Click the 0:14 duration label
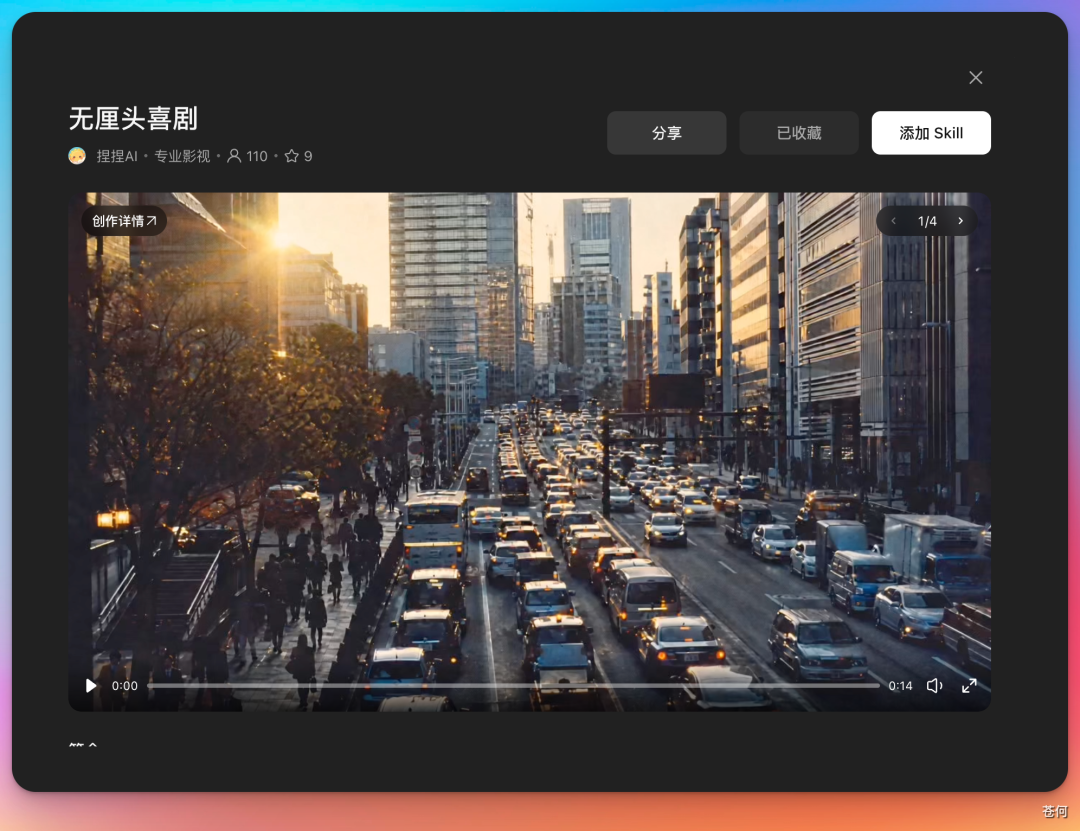This screenshot has width=1080, height=831. [900, 686]
